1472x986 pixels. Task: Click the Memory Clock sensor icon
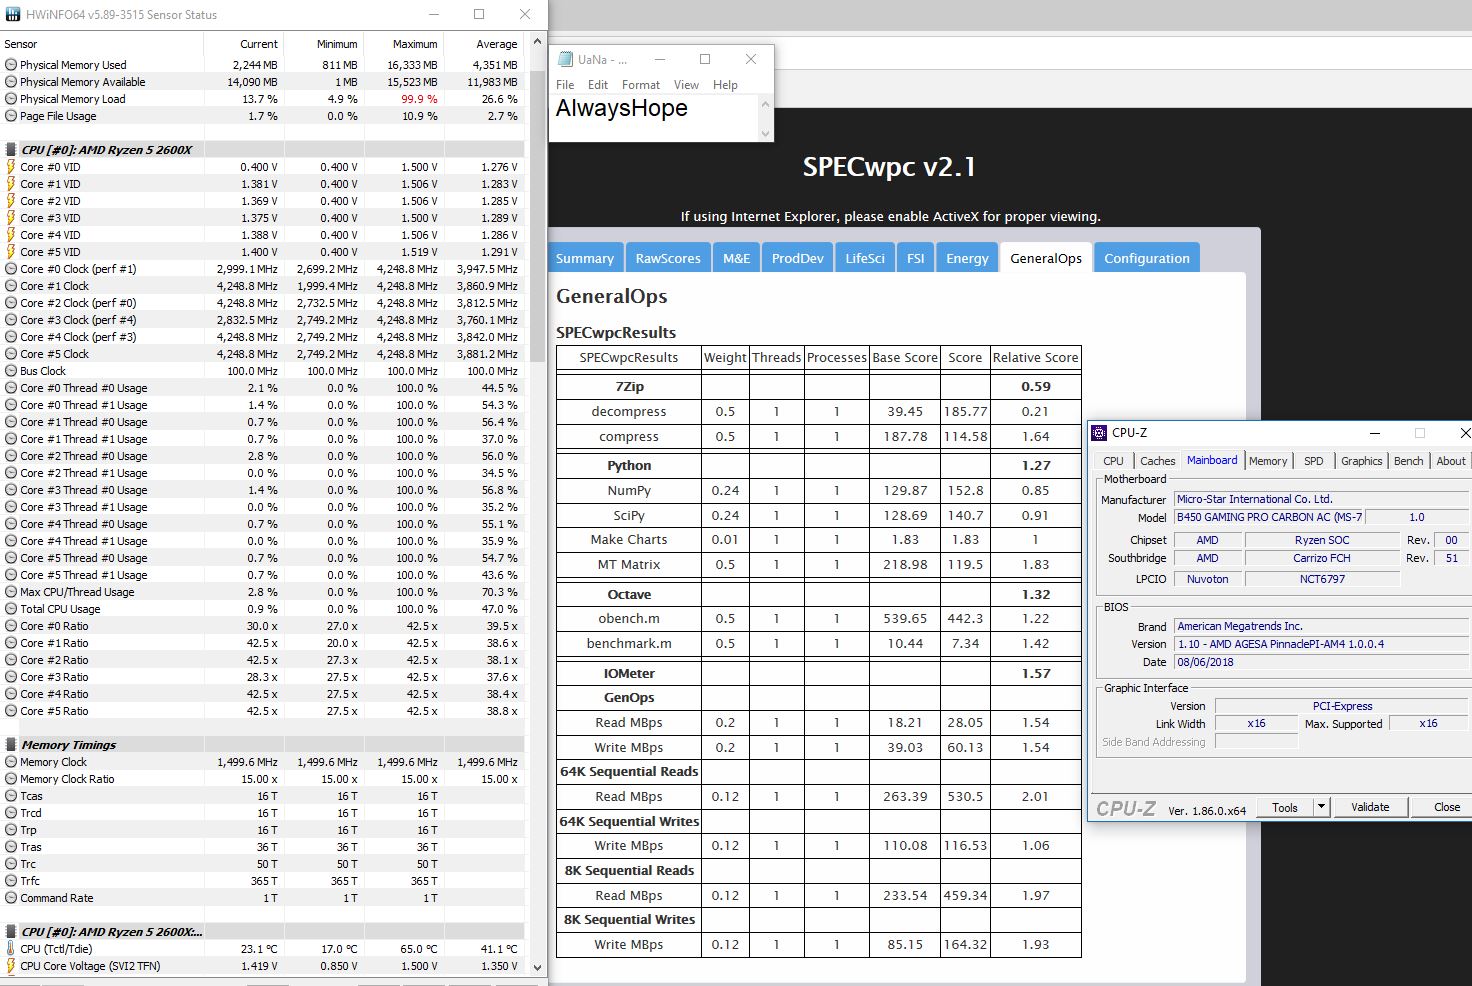pos(11,762)
